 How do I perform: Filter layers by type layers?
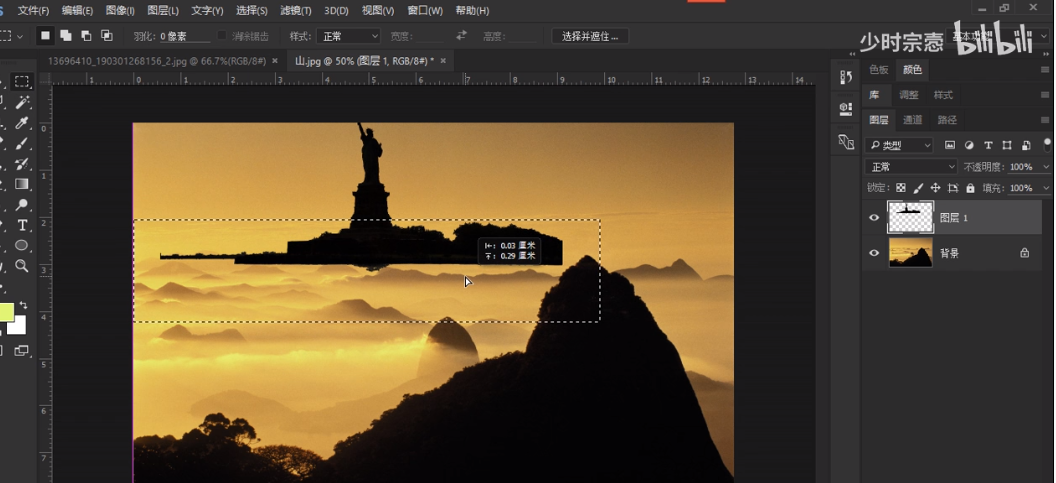click(988, 145)
